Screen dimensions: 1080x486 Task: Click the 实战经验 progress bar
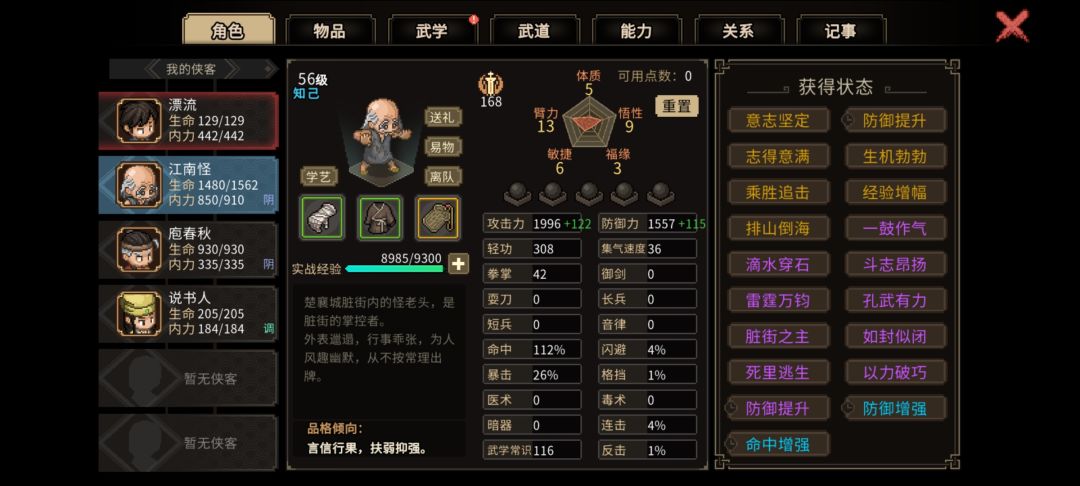pyautogui.click(x=395, y=268)
